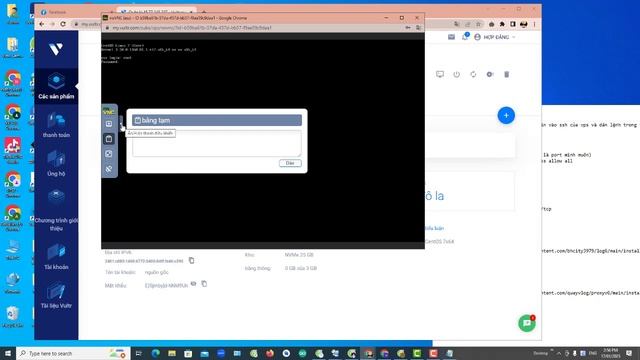Open Task View on the taskbar

[x=138, y=353]
